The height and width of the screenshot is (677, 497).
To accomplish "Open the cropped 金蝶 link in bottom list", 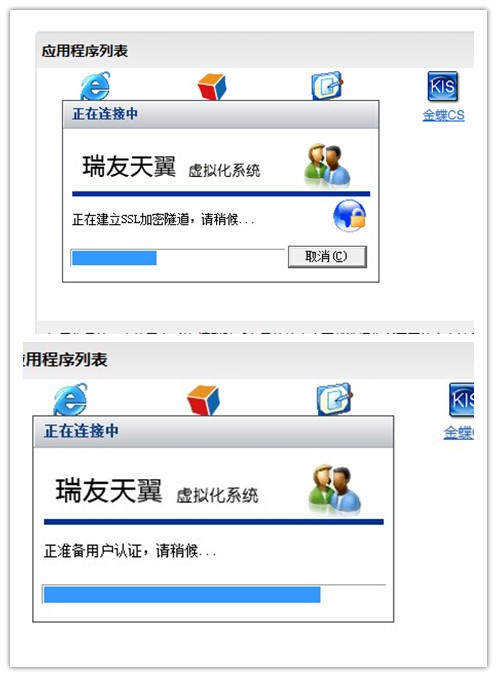I will (x=459, y=433).
